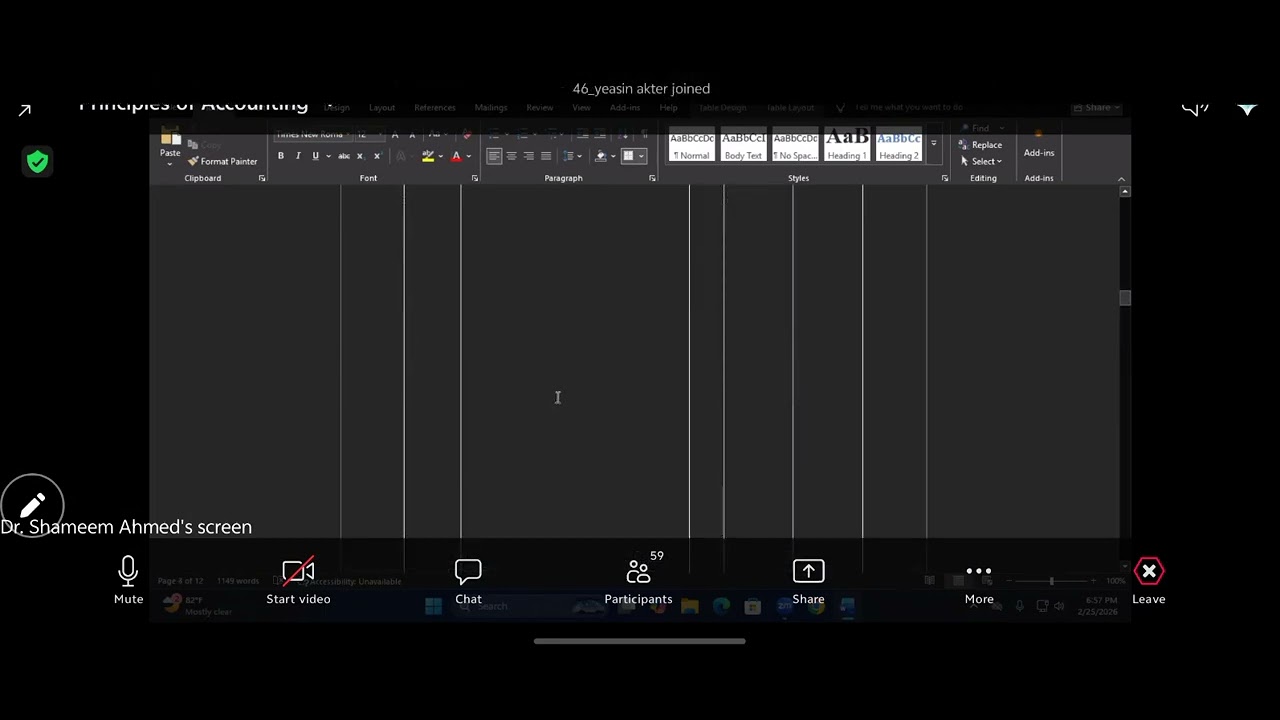Center align the paragraph

pyautogui.click(x=511, y=156)
